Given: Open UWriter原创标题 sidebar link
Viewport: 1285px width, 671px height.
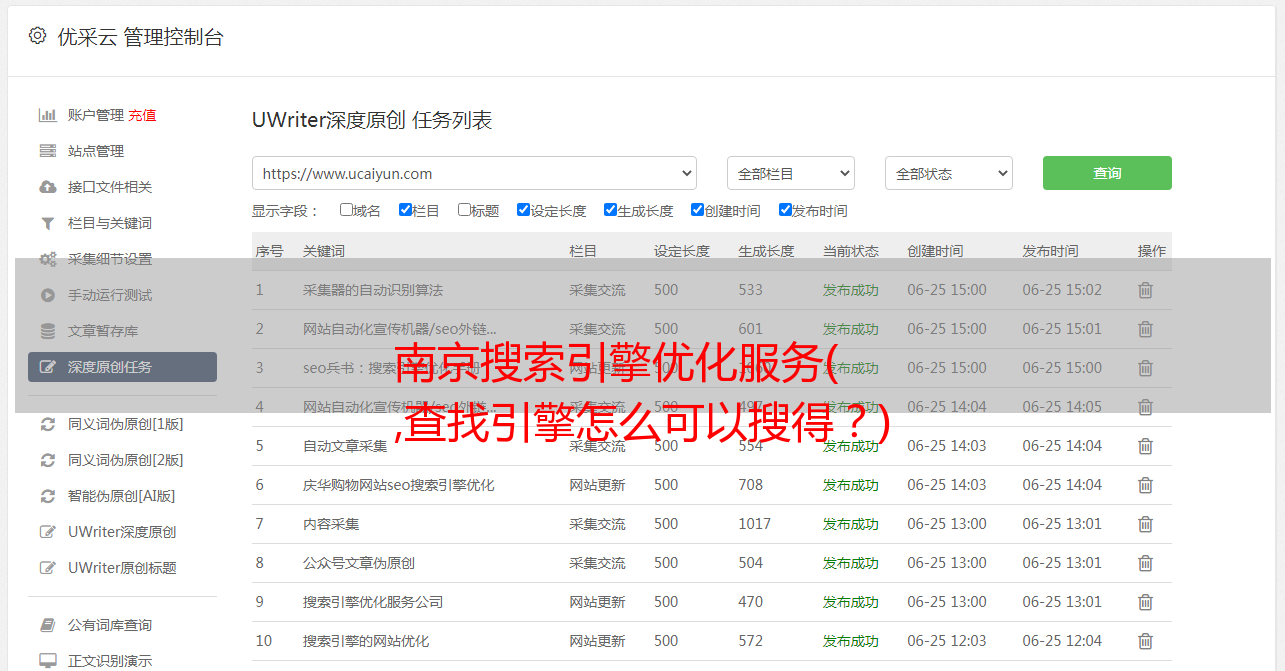Looking at the screenshot, I should point(122,568).
